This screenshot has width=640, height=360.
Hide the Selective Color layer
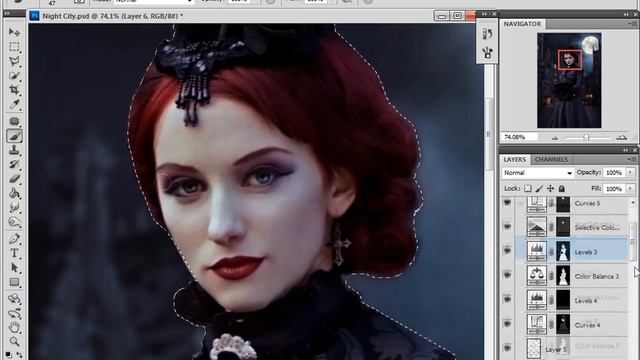(x=507, y=227)
